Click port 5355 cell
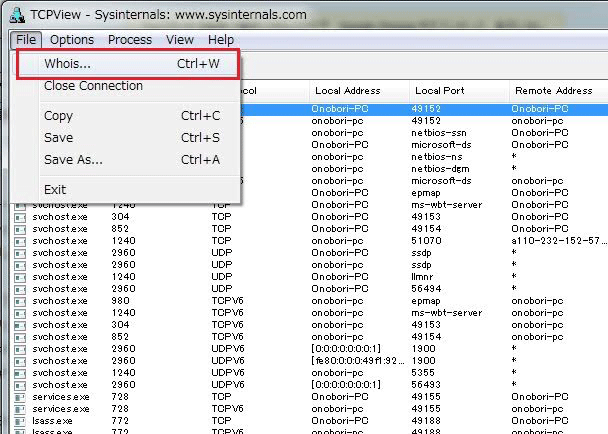This screenshot has width=608, height=434. click(x=423, y=373)
